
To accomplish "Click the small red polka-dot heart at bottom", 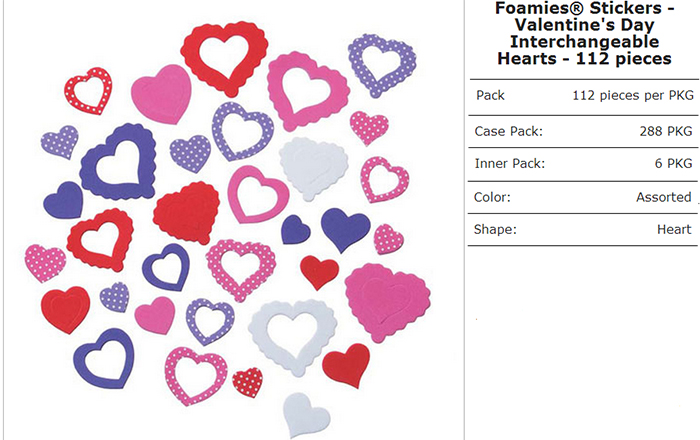I will [x=248, y=382].
